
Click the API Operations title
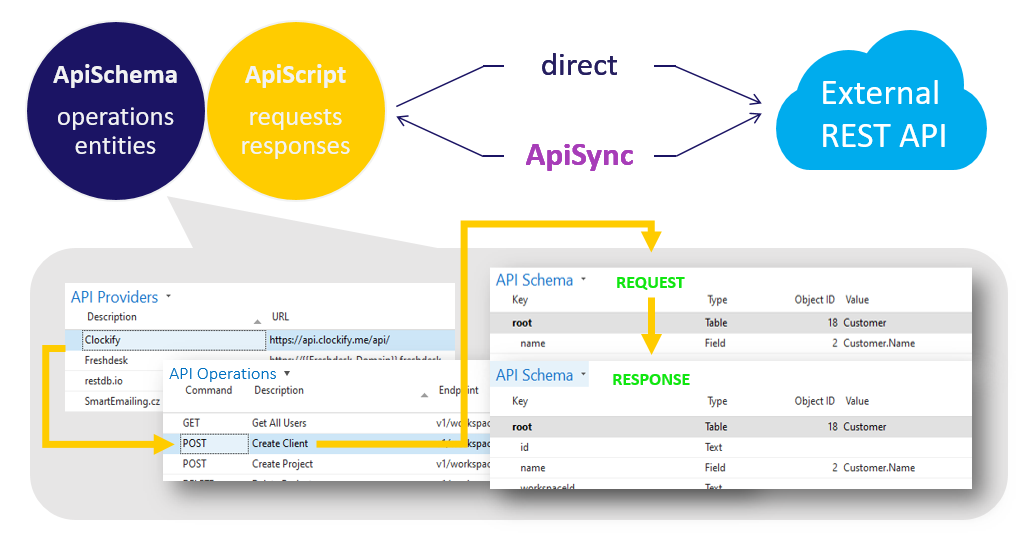(223, 373)
